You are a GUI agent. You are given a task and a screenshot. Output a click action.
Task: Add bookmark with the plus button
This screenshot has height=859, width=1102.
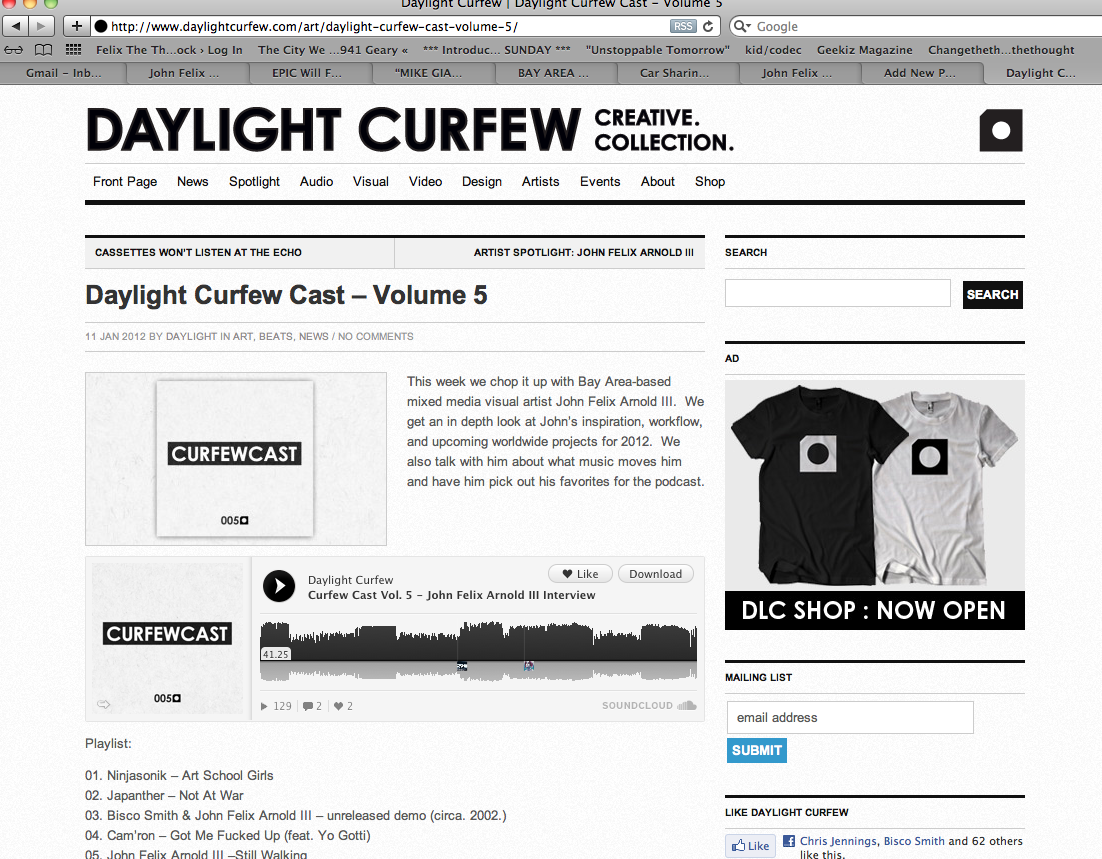point(77,27)
